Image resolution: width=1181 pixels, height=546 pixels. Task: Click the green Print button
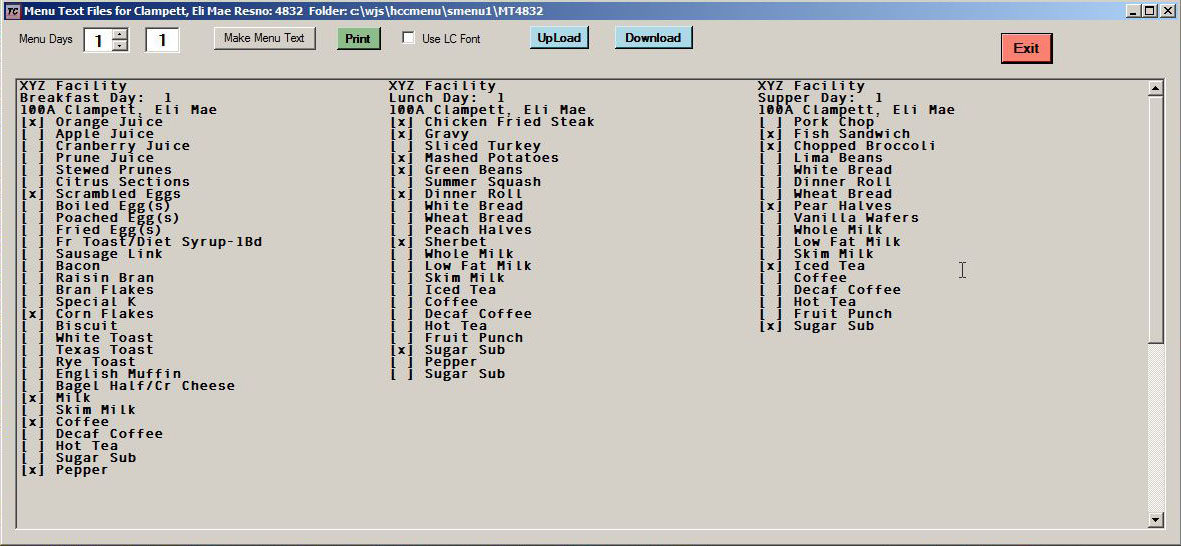click(359, 38)
